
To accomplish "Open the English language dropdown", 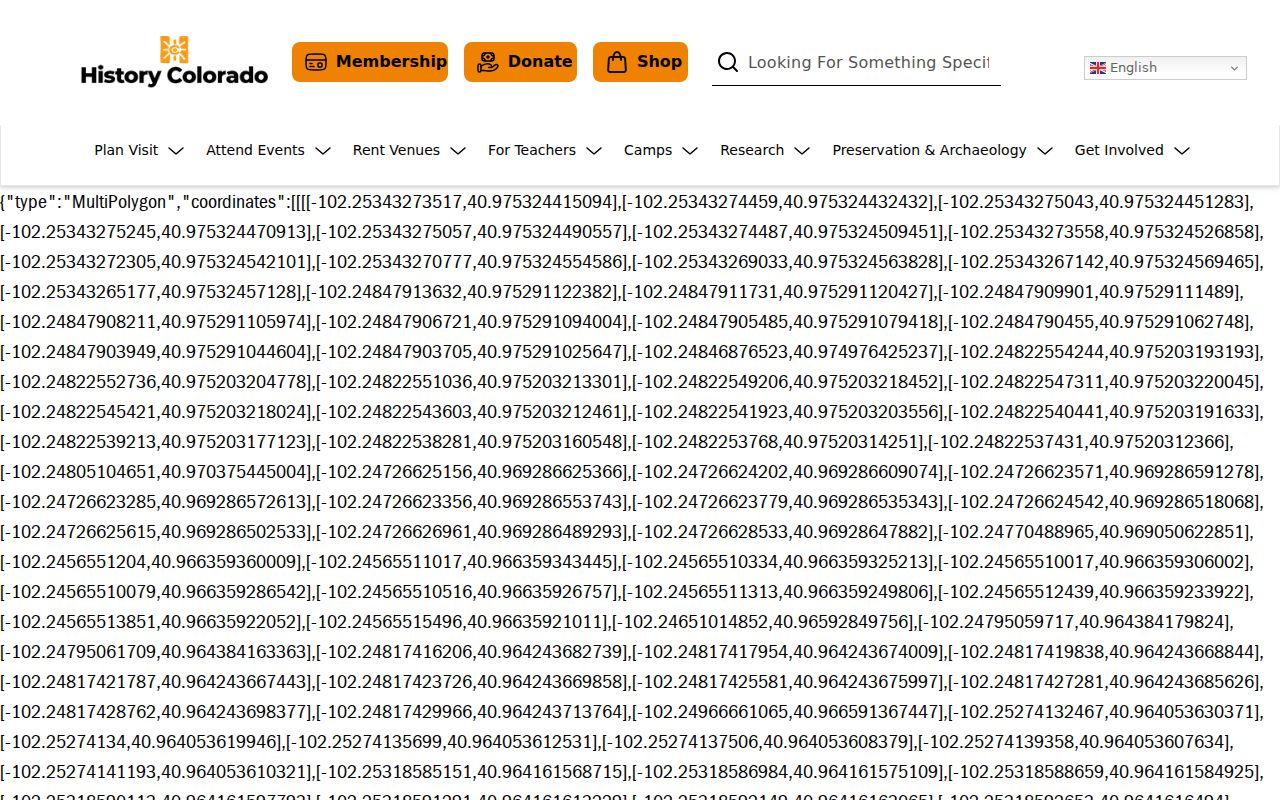I will point(1165,68).
